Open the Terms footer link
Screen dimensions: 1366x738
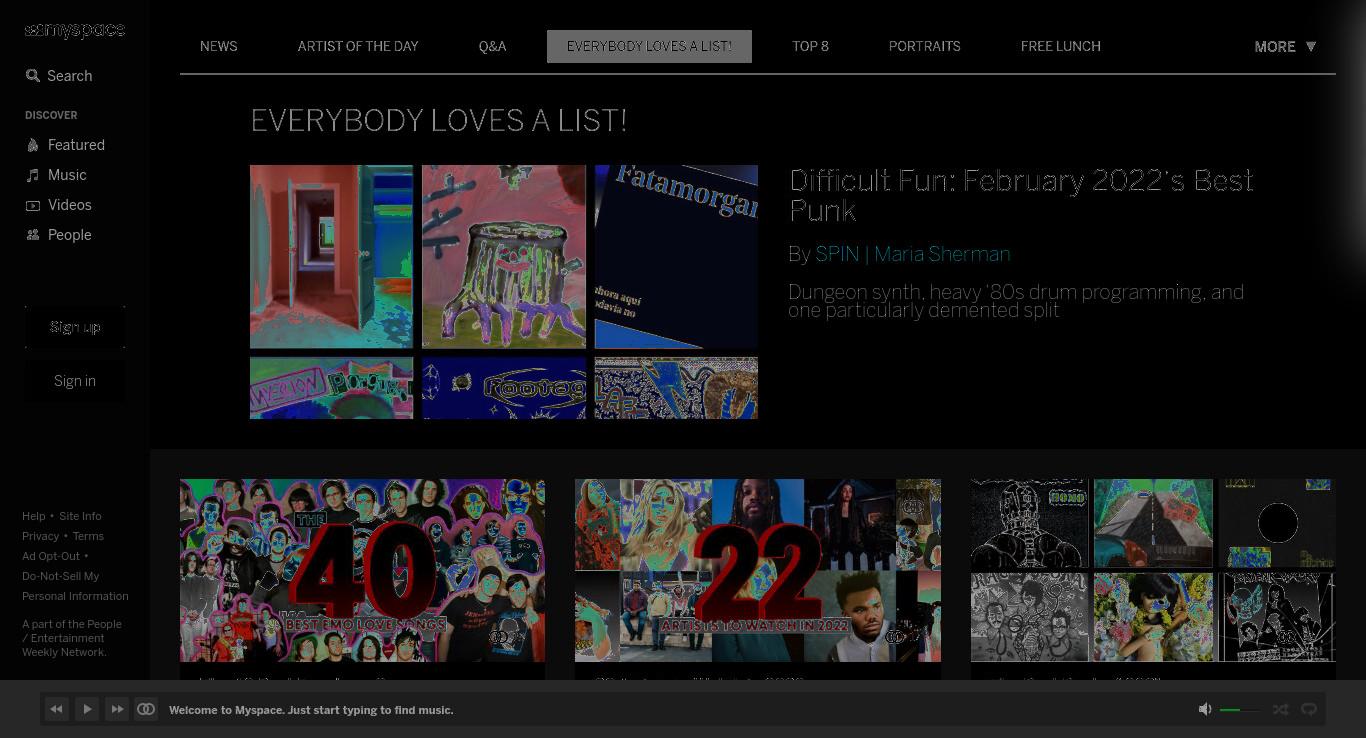tap(88, 536)
